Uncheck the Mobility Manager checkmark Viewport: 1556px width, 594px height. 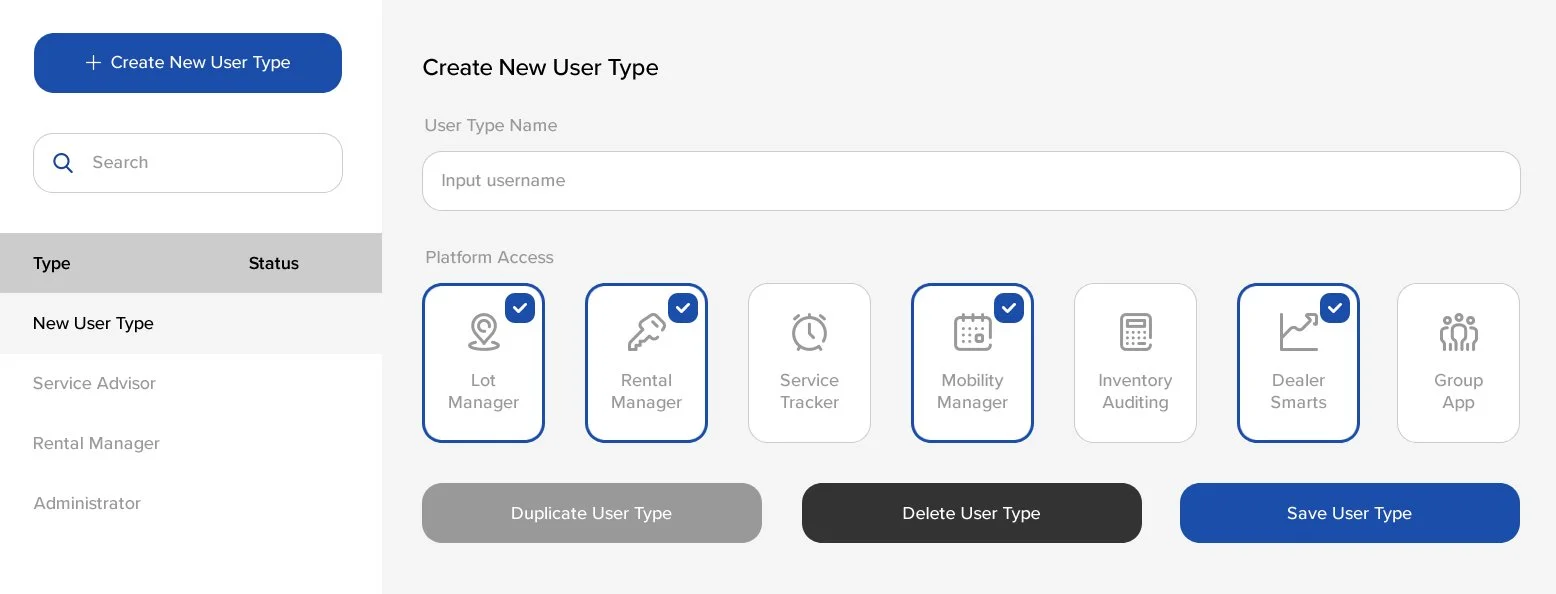pyautogui.click(x=1009, y=308)
